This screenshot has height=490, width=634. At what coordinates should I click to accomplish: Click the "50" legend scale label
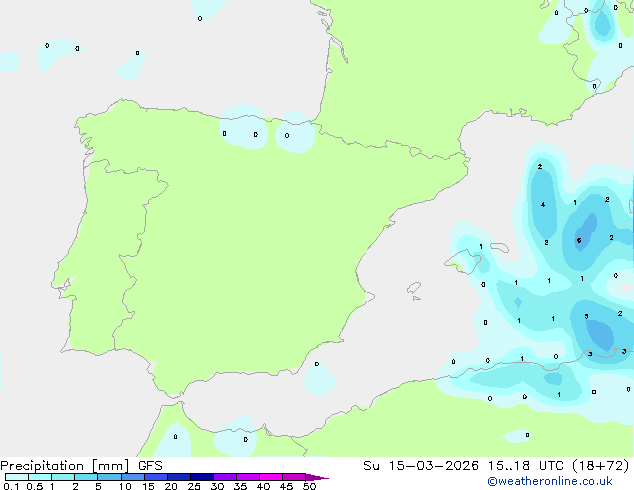click(x=309, y=486)
